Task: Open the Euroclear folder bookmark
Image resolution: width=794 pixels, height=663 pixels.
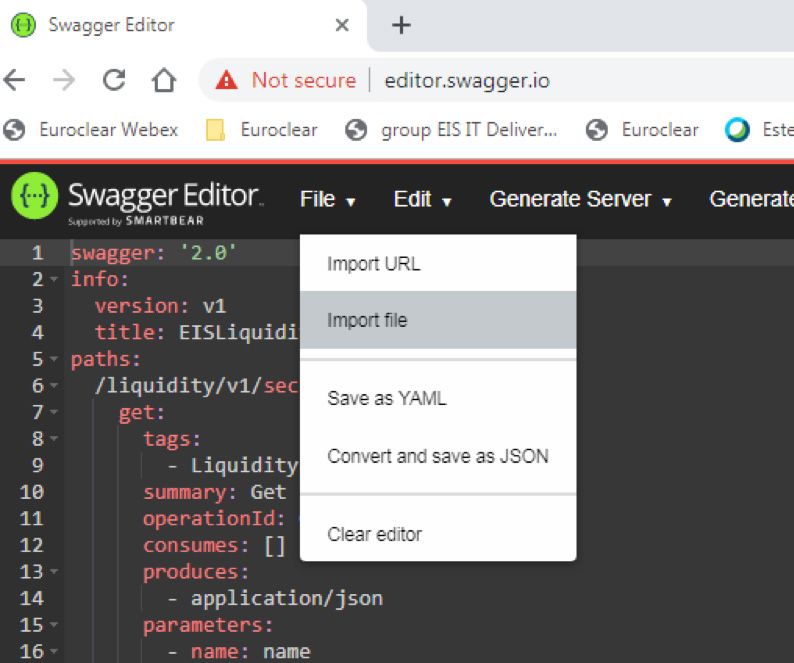Action: click(261, 130)
